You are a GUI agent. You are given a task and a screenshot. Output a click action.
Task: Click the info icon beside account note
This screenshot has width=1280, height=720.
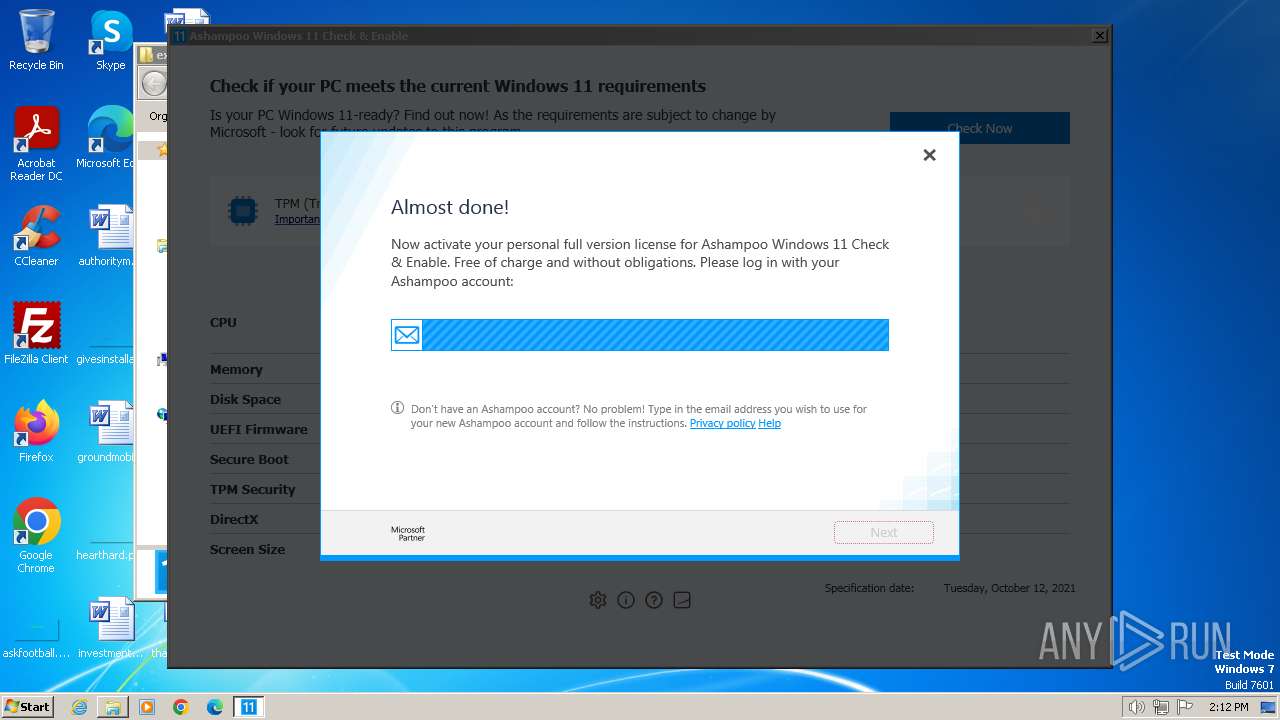pos(397,408)
